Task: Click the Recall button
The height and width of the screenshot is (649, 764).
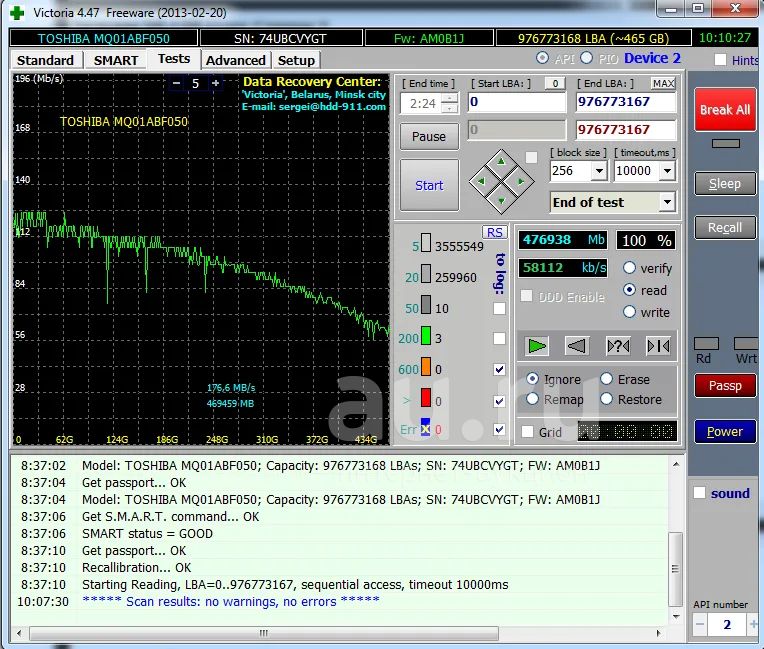Action: tap(725, 228)
